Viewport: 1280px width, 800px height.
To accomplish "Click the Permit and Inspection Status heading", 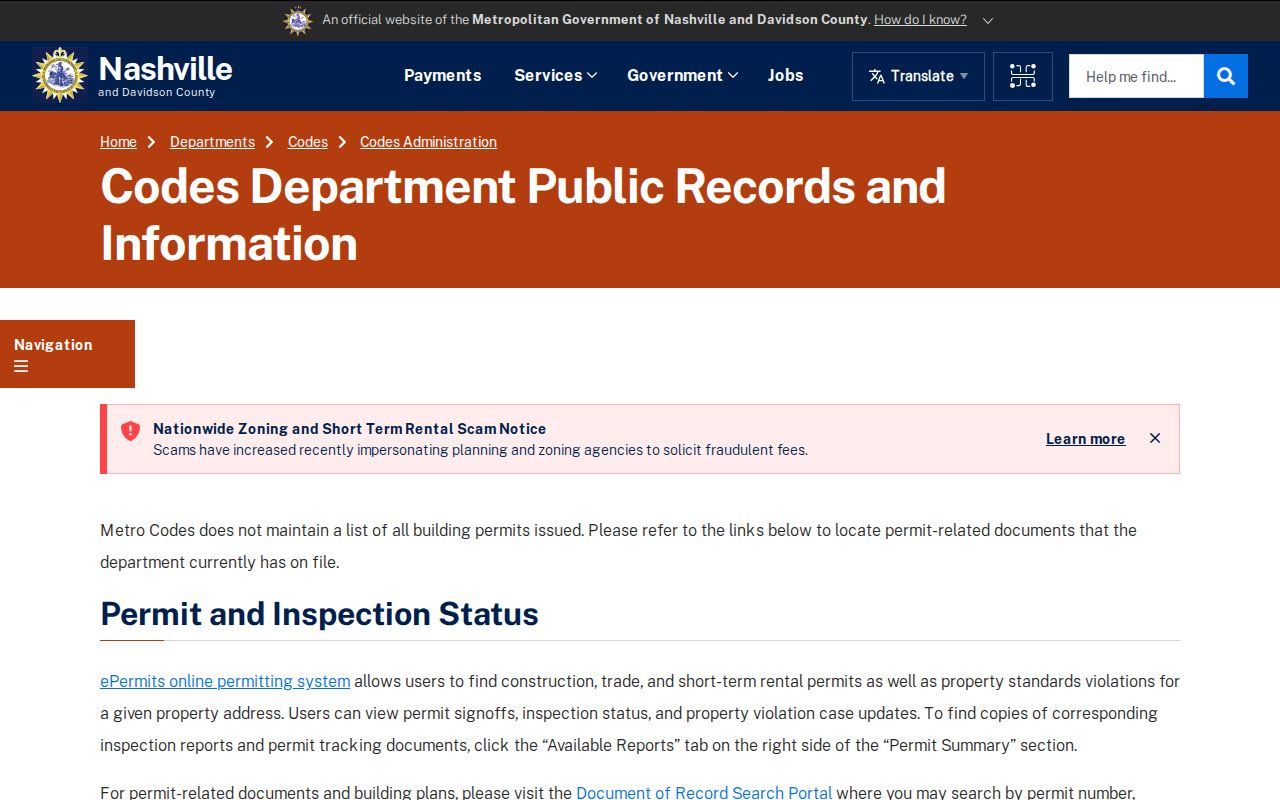I will point(320,614).
